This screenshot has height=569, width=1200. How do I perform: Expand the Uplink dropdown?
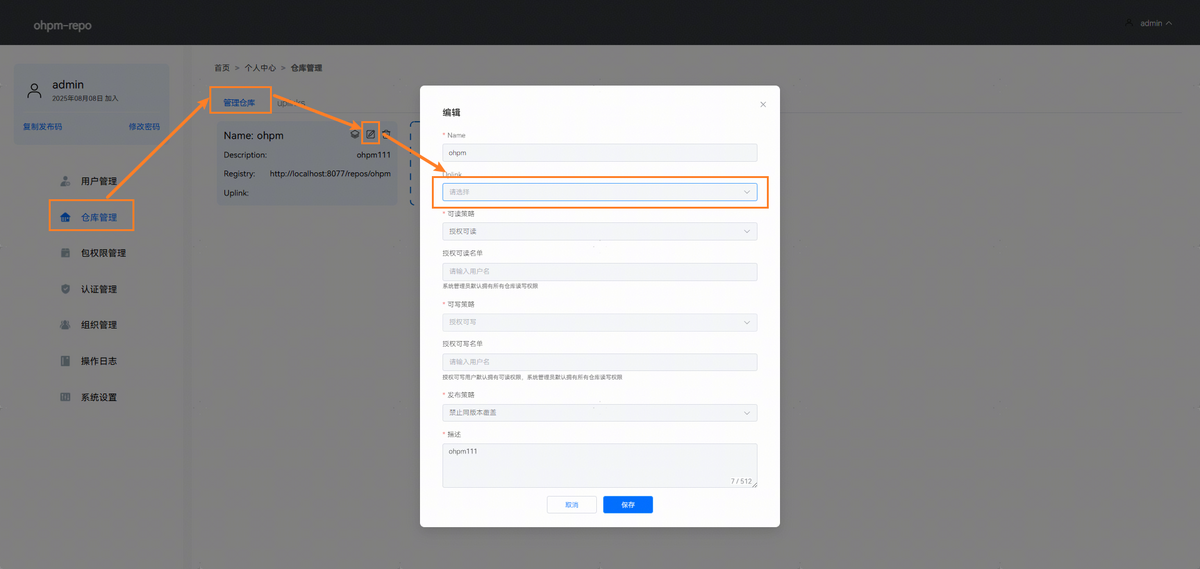coord(599,192)
